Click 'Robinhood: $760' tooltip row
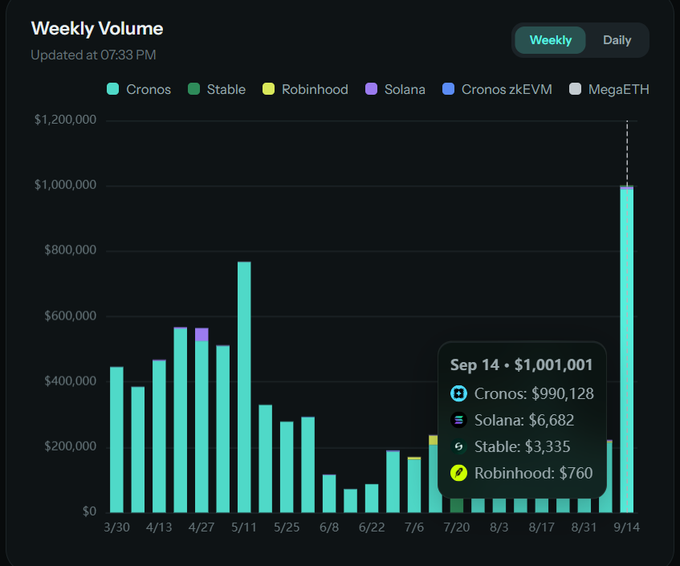This screenshot has width=680, height=566. (x=521, y=473)
